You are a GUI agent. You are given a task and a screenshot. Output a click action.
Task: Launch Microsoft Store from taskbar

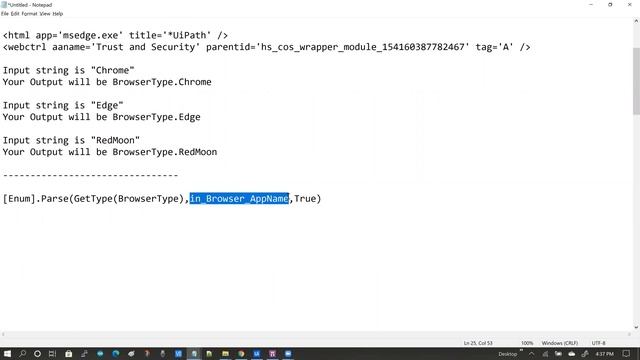(69, 354)
